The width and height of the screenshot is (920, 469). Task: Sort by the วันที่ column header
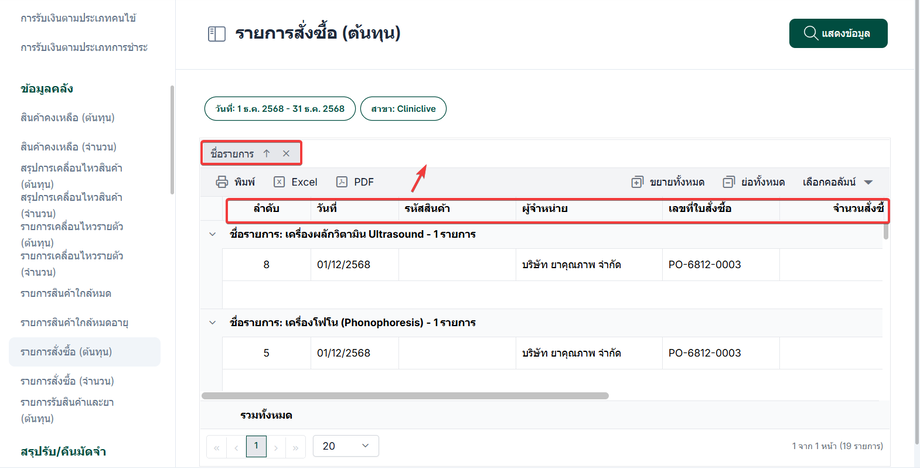[x=326, y=208]
